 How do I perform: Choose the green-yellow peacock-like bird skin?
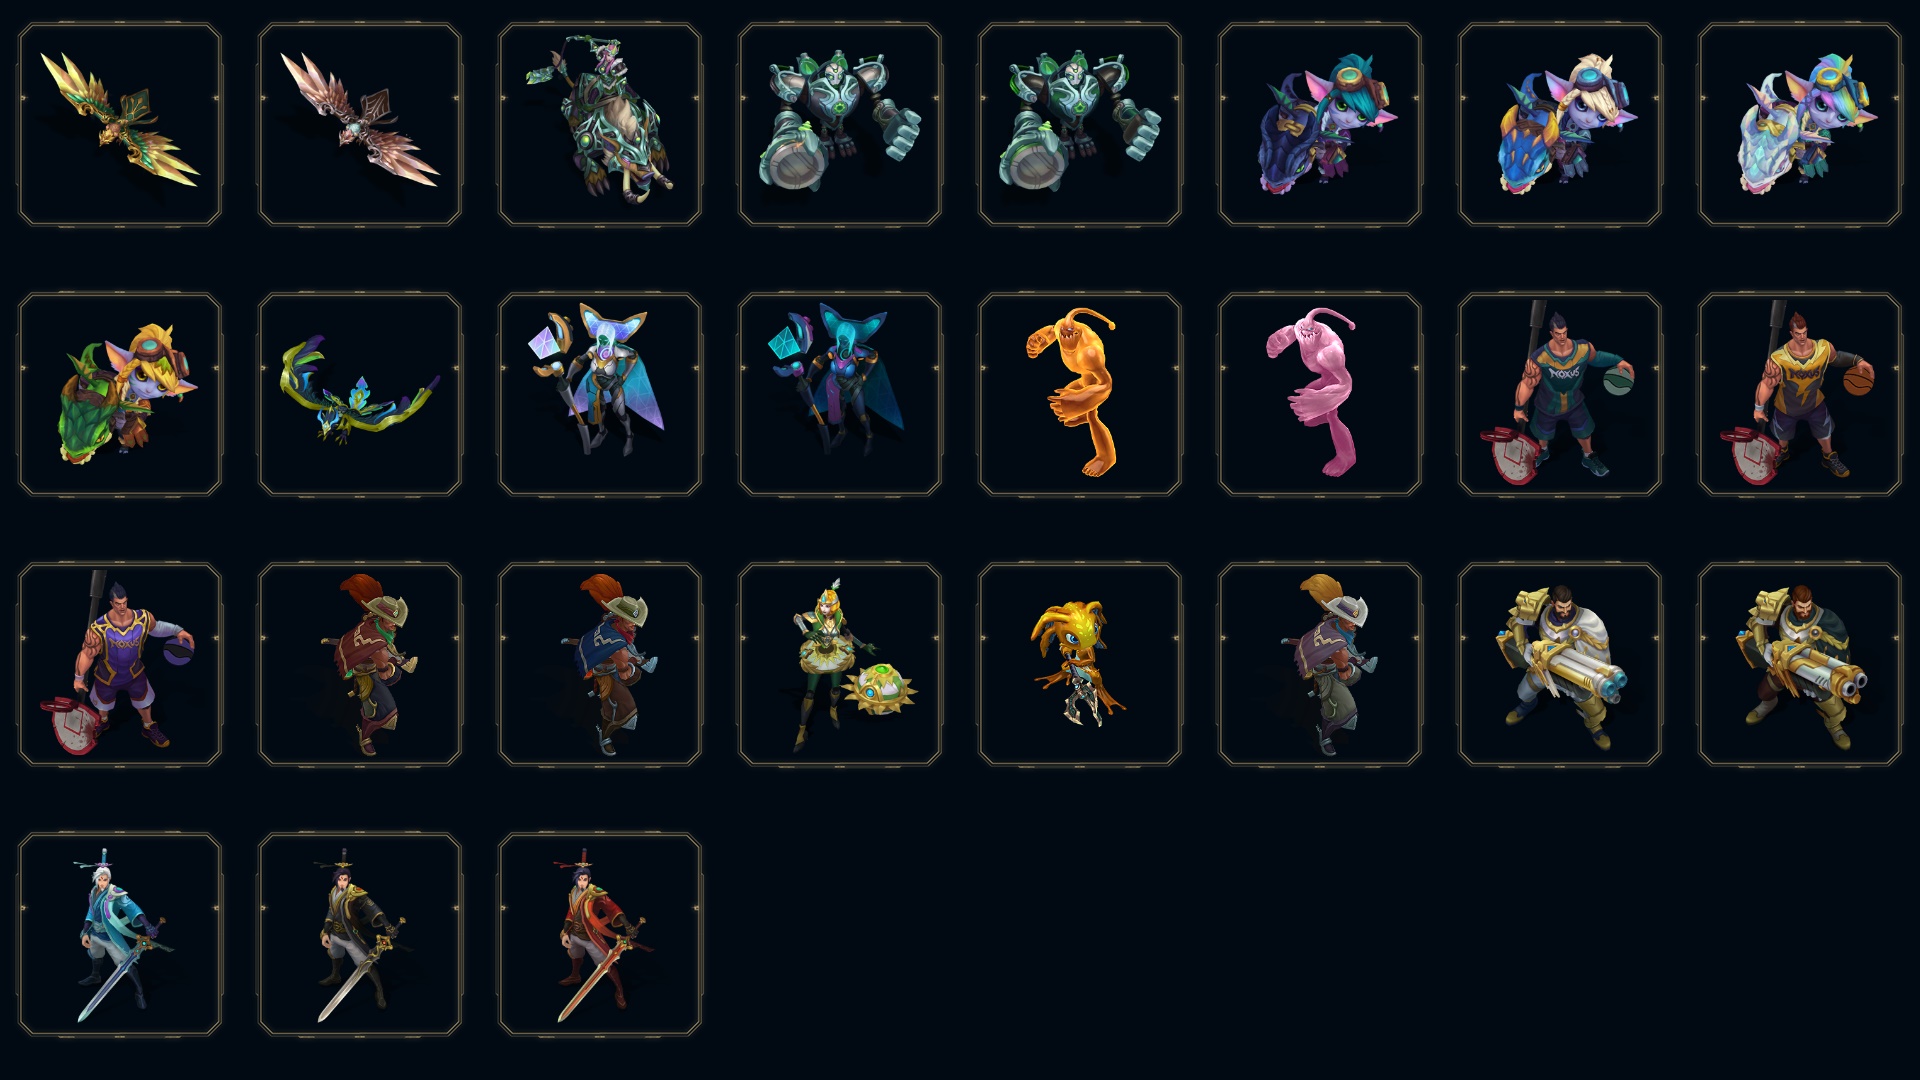(360, 394)
